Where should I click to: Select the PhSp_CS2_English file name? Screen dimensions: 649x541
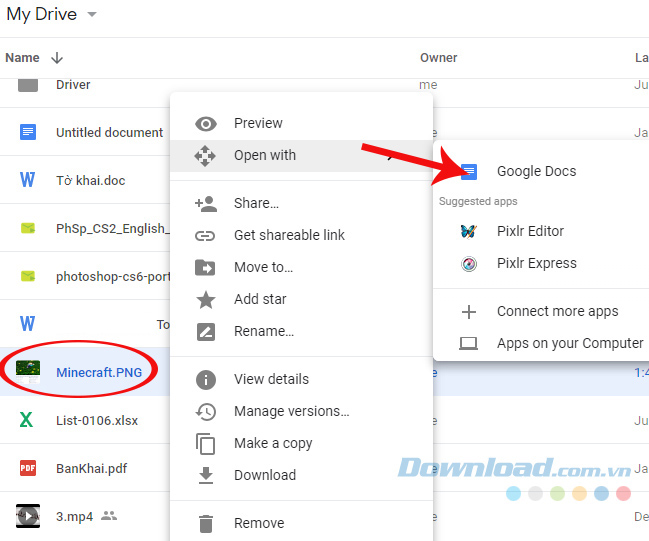click(113, 228)
